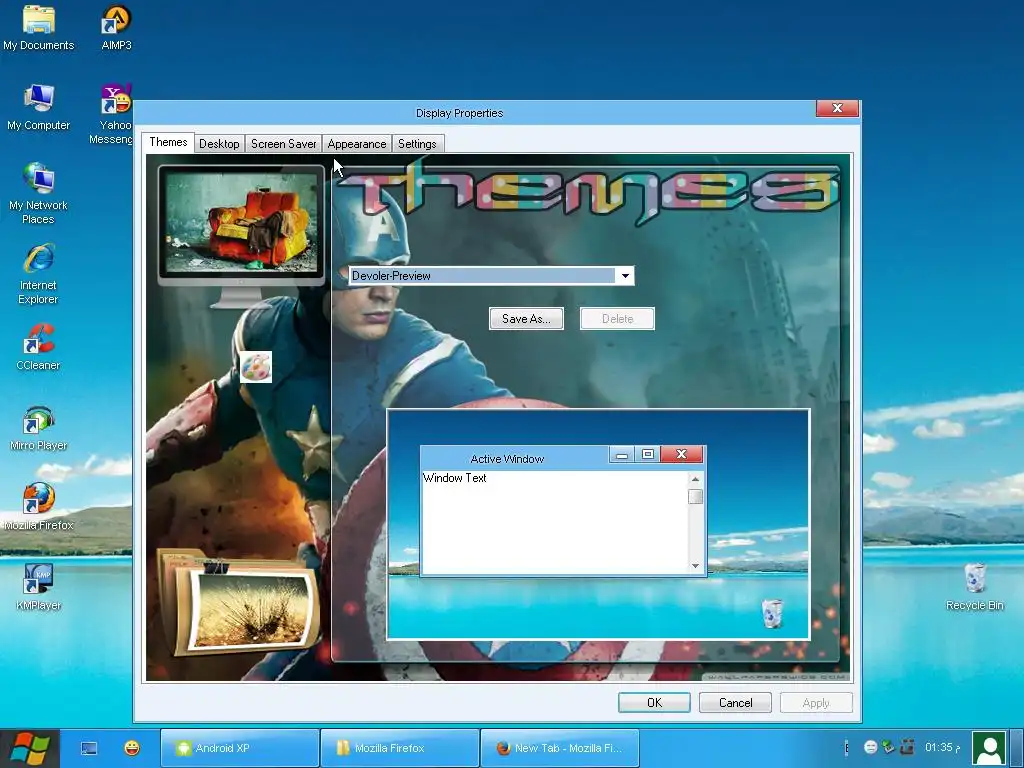Click the user avatar icon in taskbar corner
Screen dimensions: 1024x768
[989, 748]
